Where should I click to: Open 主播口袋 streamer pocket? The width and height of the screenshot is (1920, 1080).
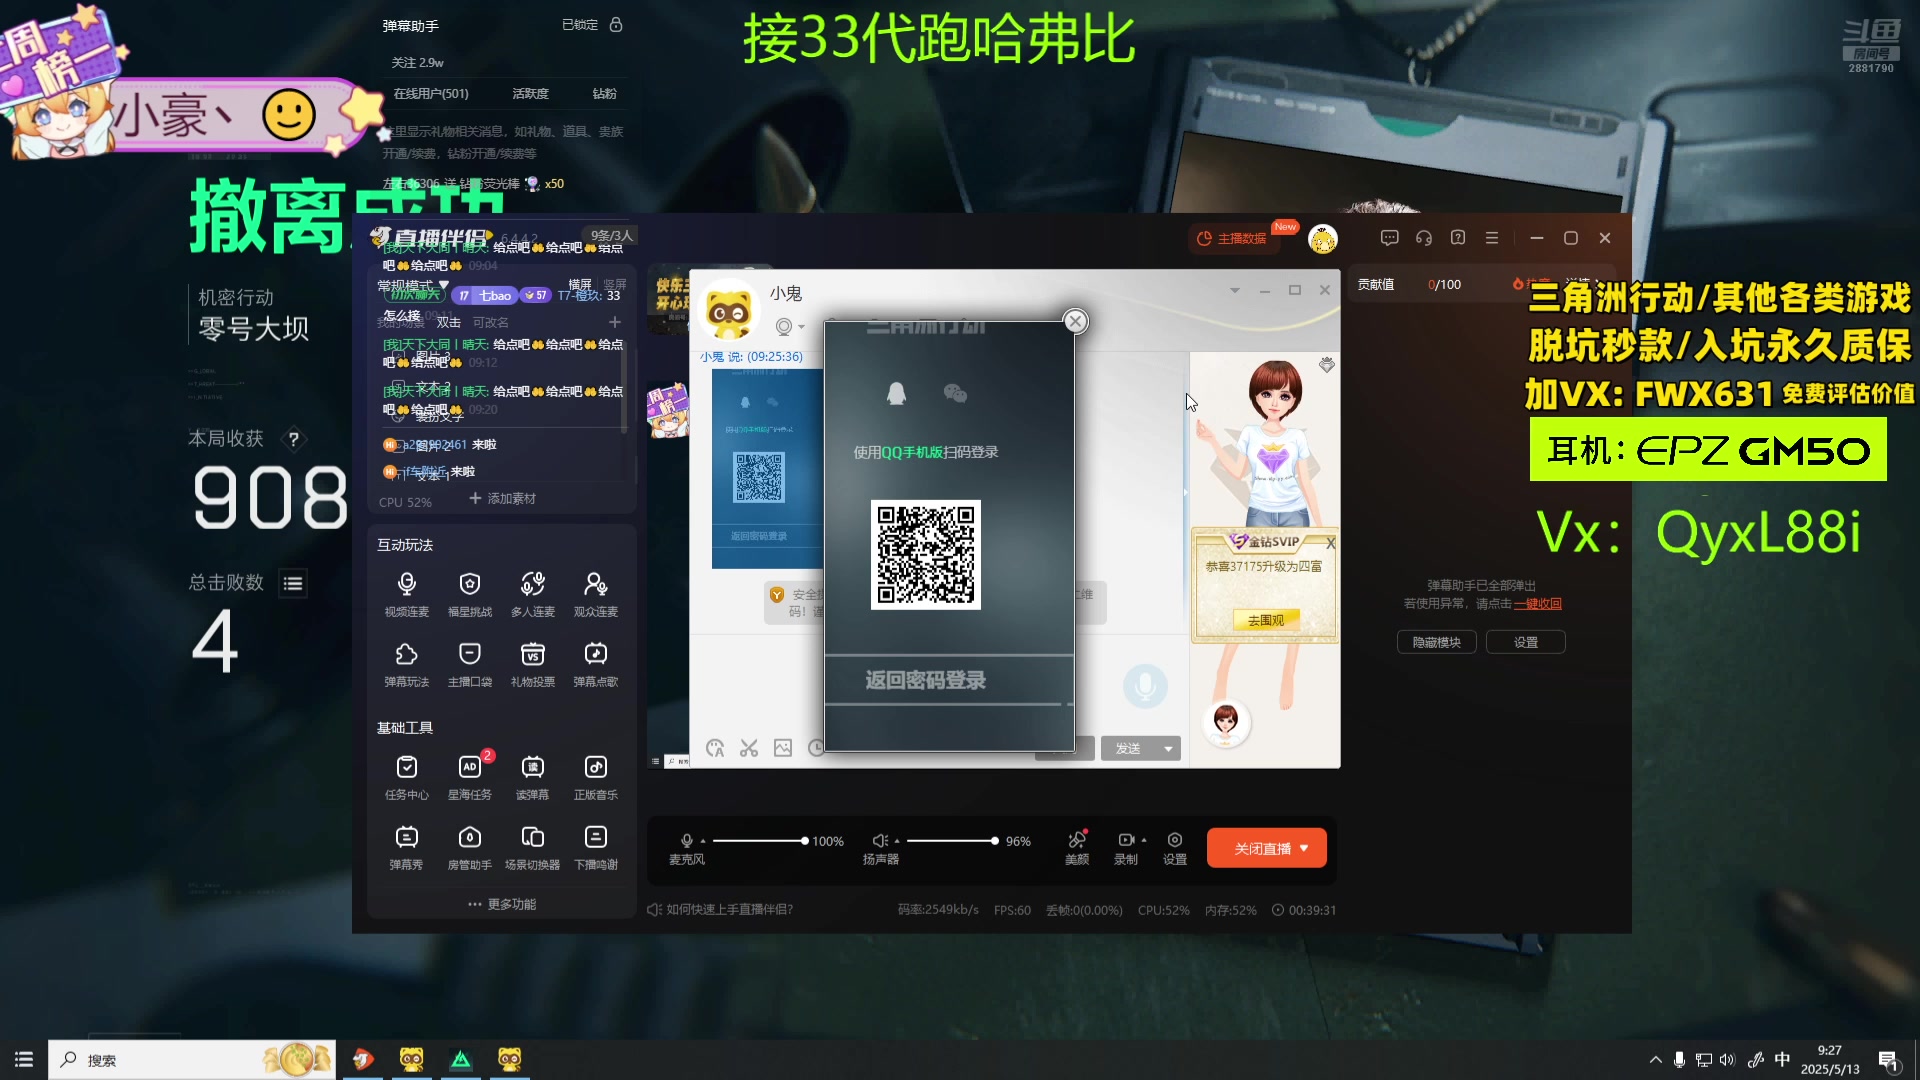(469, 664)
